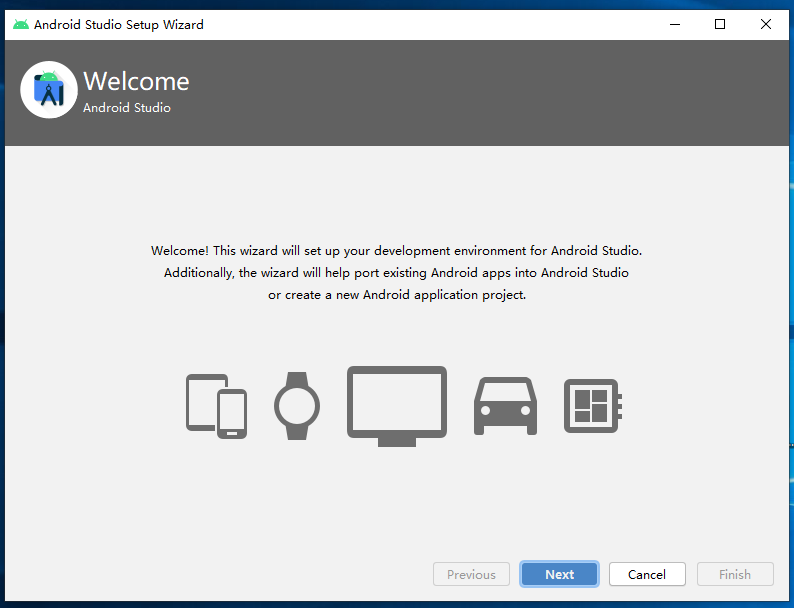The width and height of the screenshot is (794, 608).
Task: Click 'Android Studio Setup Wizard' title text
Action: tap(118, 24)
